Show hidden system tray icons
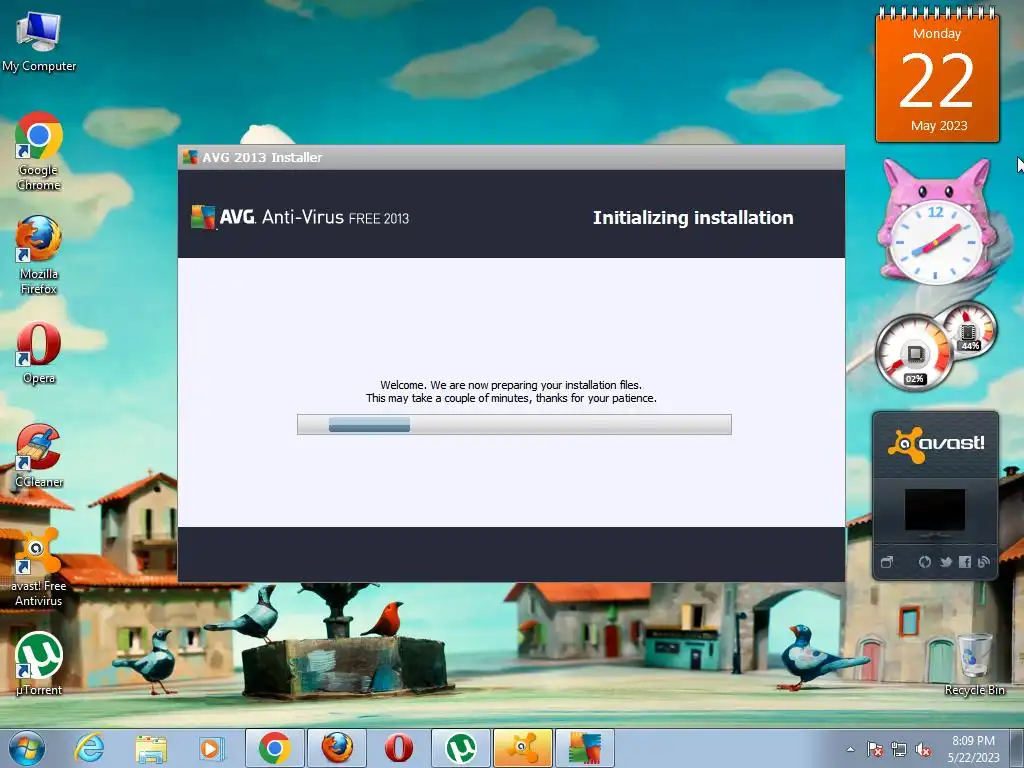The image size is (1024, 768). click(850, 749)
